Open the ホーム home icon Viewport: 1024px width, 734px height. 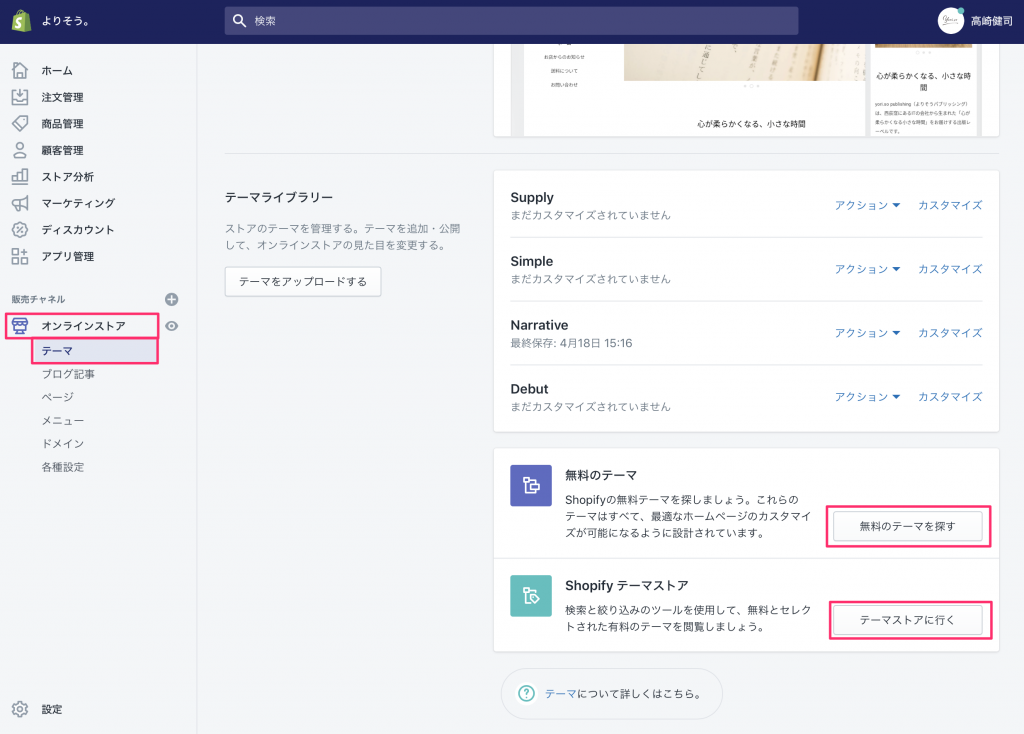pos(20,70)
